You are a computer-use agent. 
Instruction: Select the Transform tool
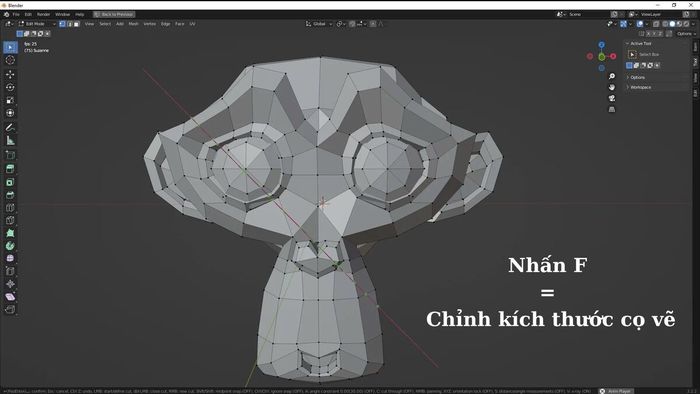10,113
